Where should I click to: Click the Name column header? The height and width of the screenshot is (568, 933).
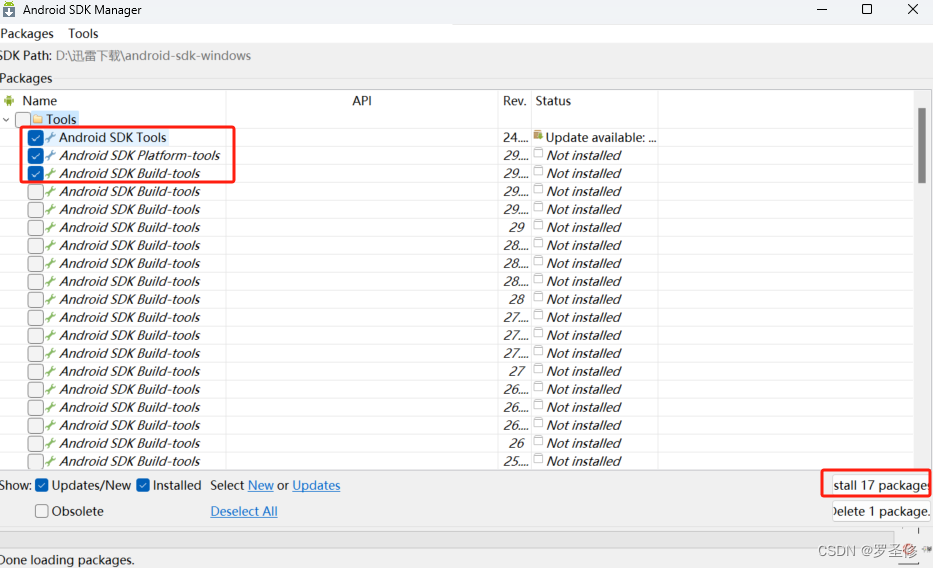pos(39,101)
